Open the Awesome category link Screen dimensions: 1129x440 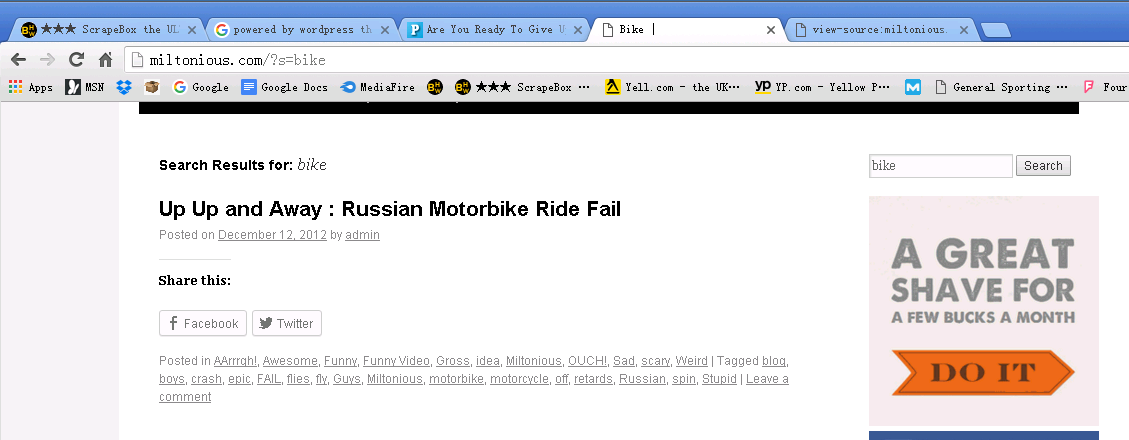tap(291, 361)
